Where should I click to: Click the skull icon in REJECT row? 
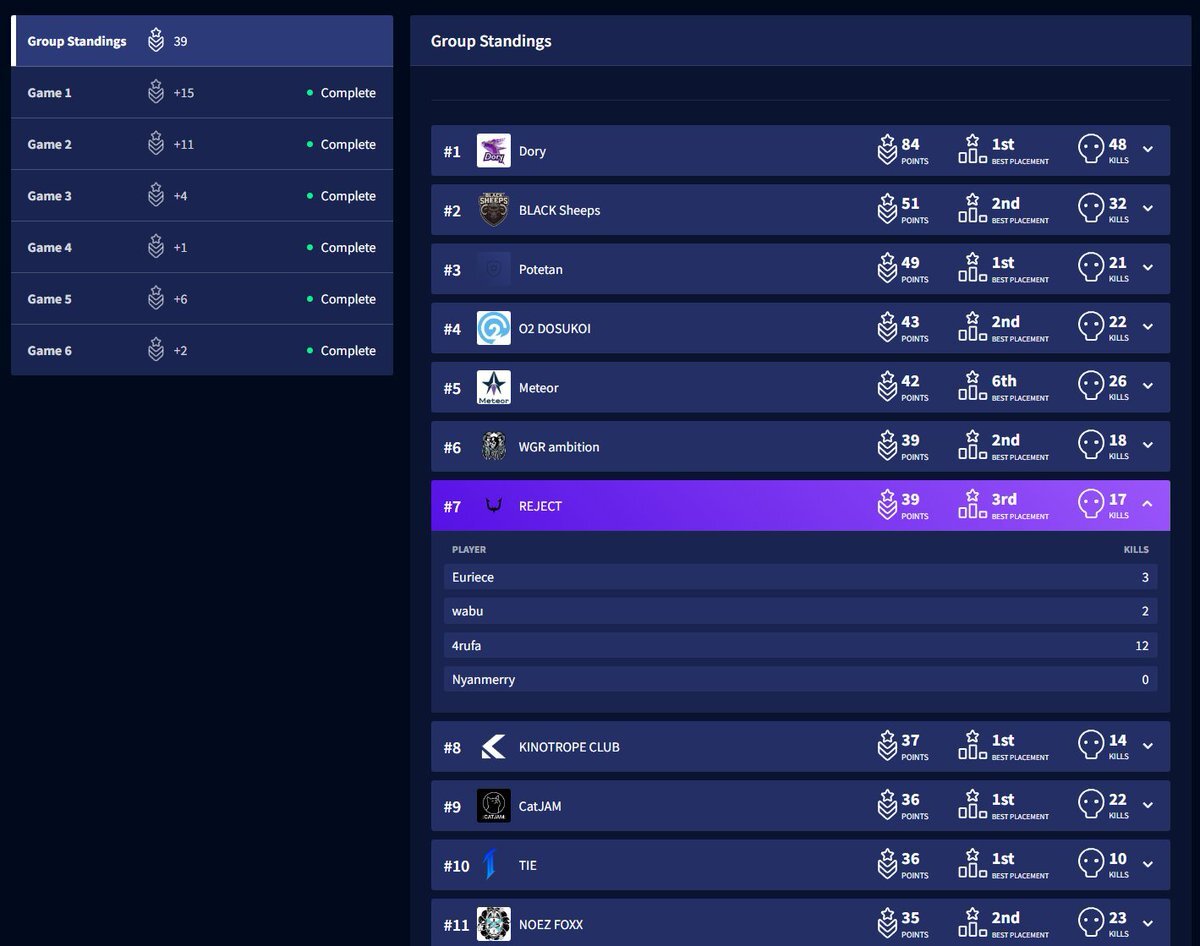coord(1091,504)
